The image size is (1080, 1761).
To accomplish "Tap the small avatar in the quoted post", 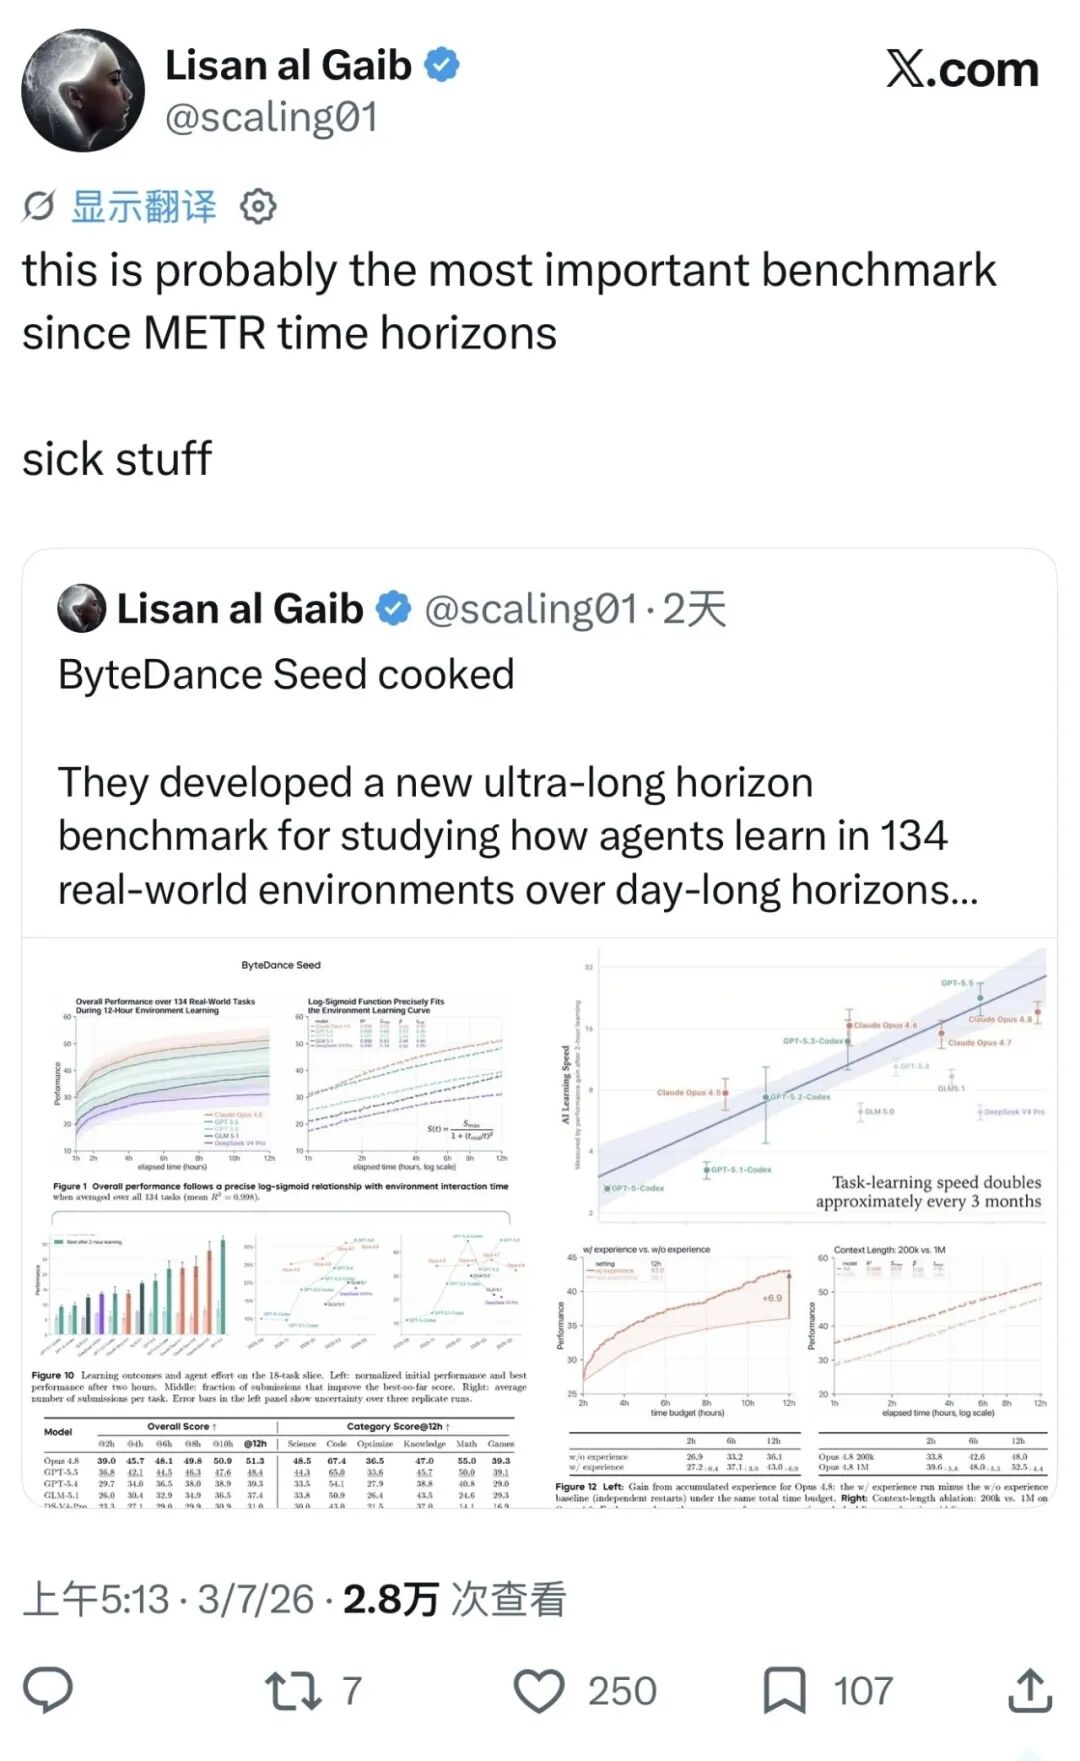I will (x=82, y=609).
